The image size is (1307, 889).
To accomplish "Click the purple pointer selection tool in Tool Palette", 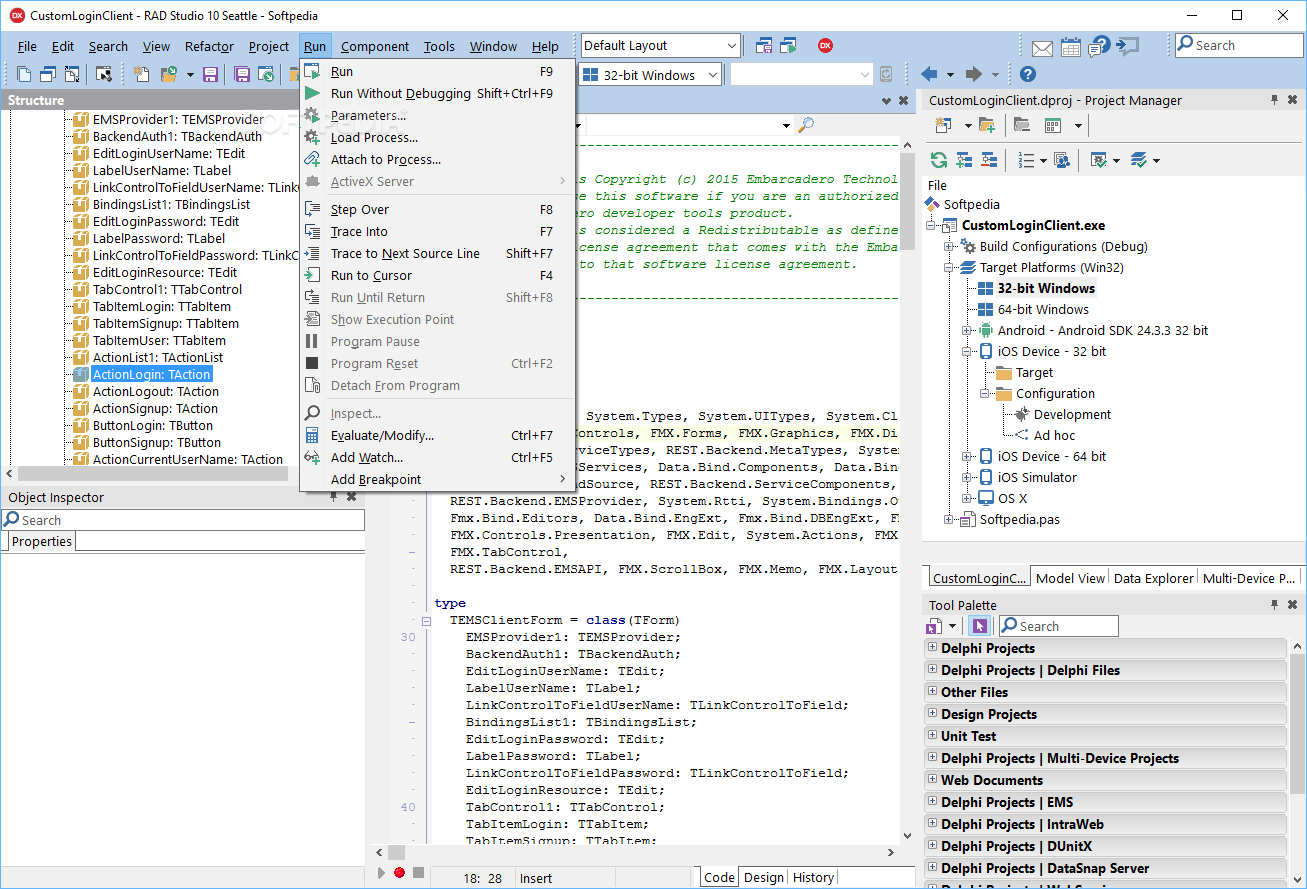I will 979,626.
